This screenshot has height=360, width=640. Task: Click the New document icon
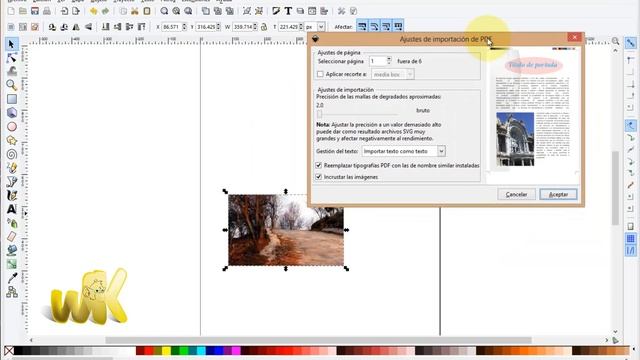coord(11,11)
